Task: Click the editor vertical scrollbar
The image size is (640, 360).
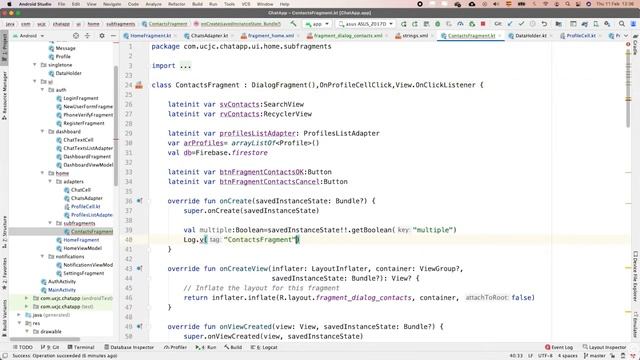Action: pos(628,88)
